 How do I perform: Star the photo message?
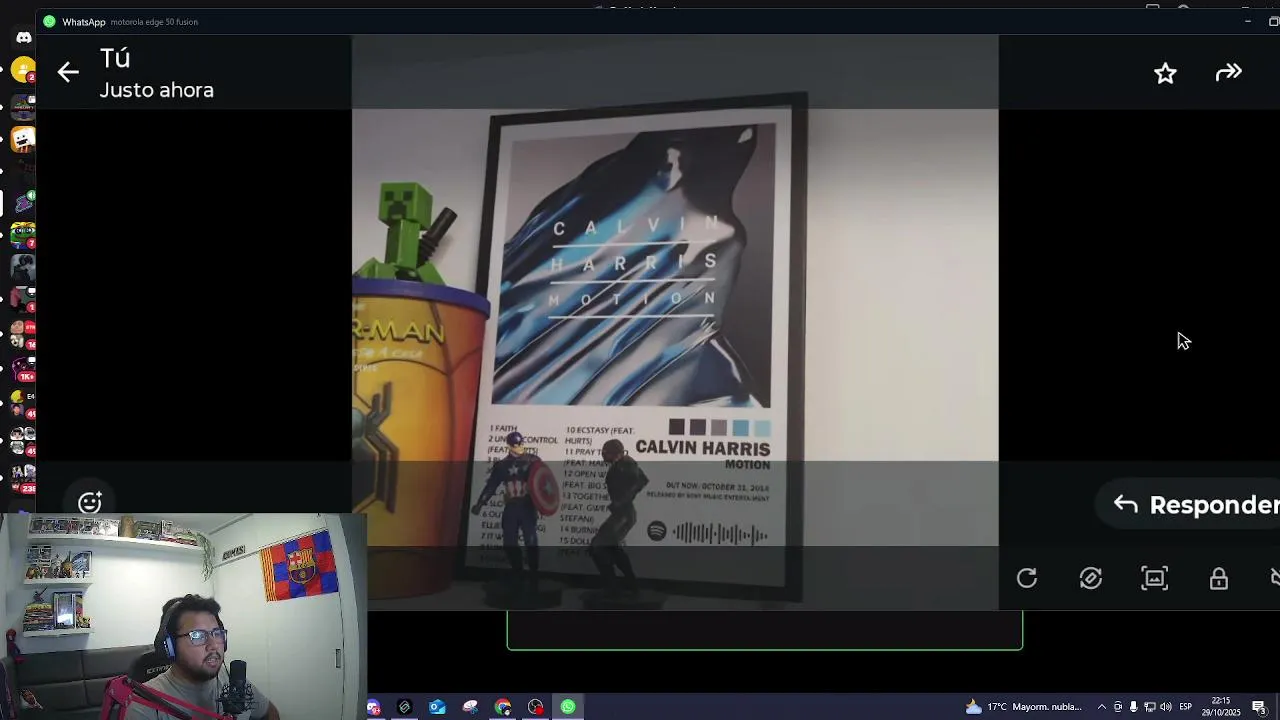[1165, 73]
